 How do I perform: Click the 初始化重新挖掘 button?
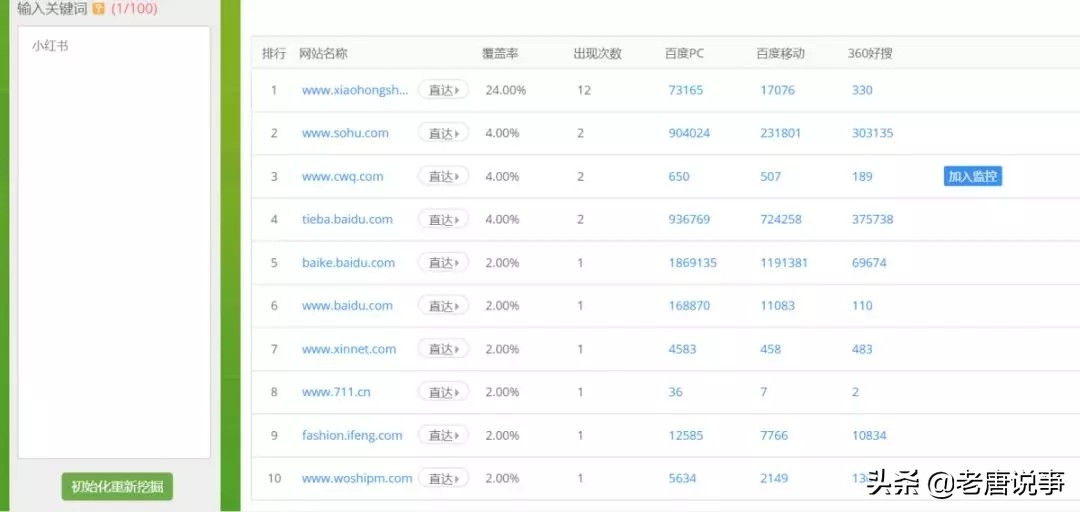tap(117, 487)
